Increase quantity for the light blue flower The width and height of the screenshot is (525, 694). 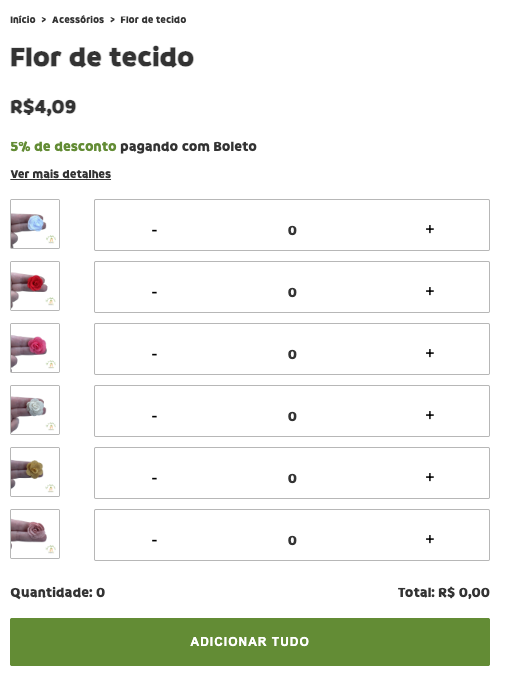click(x=429, y=229)
